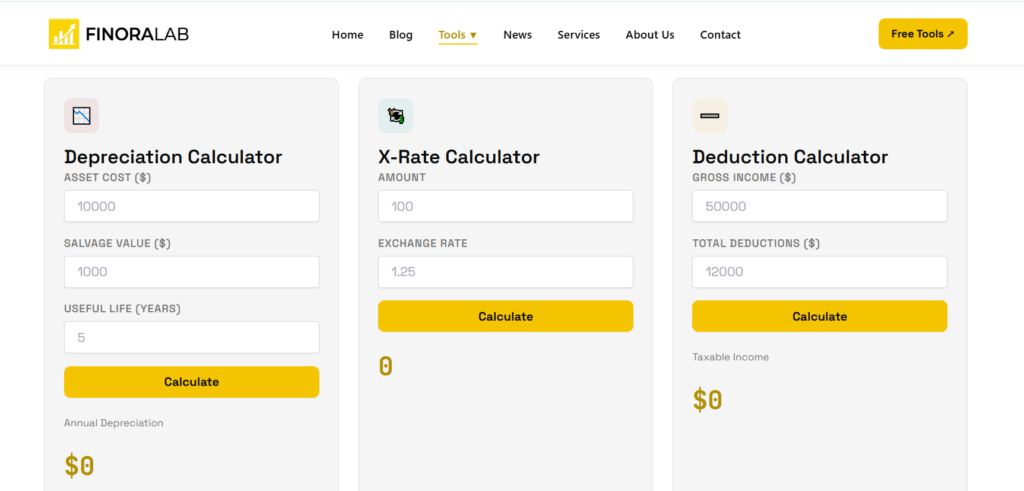Click the Depreciation Calculator chart icon
This screenshot has width=1024, height=491.
click(x=82, y=116)
